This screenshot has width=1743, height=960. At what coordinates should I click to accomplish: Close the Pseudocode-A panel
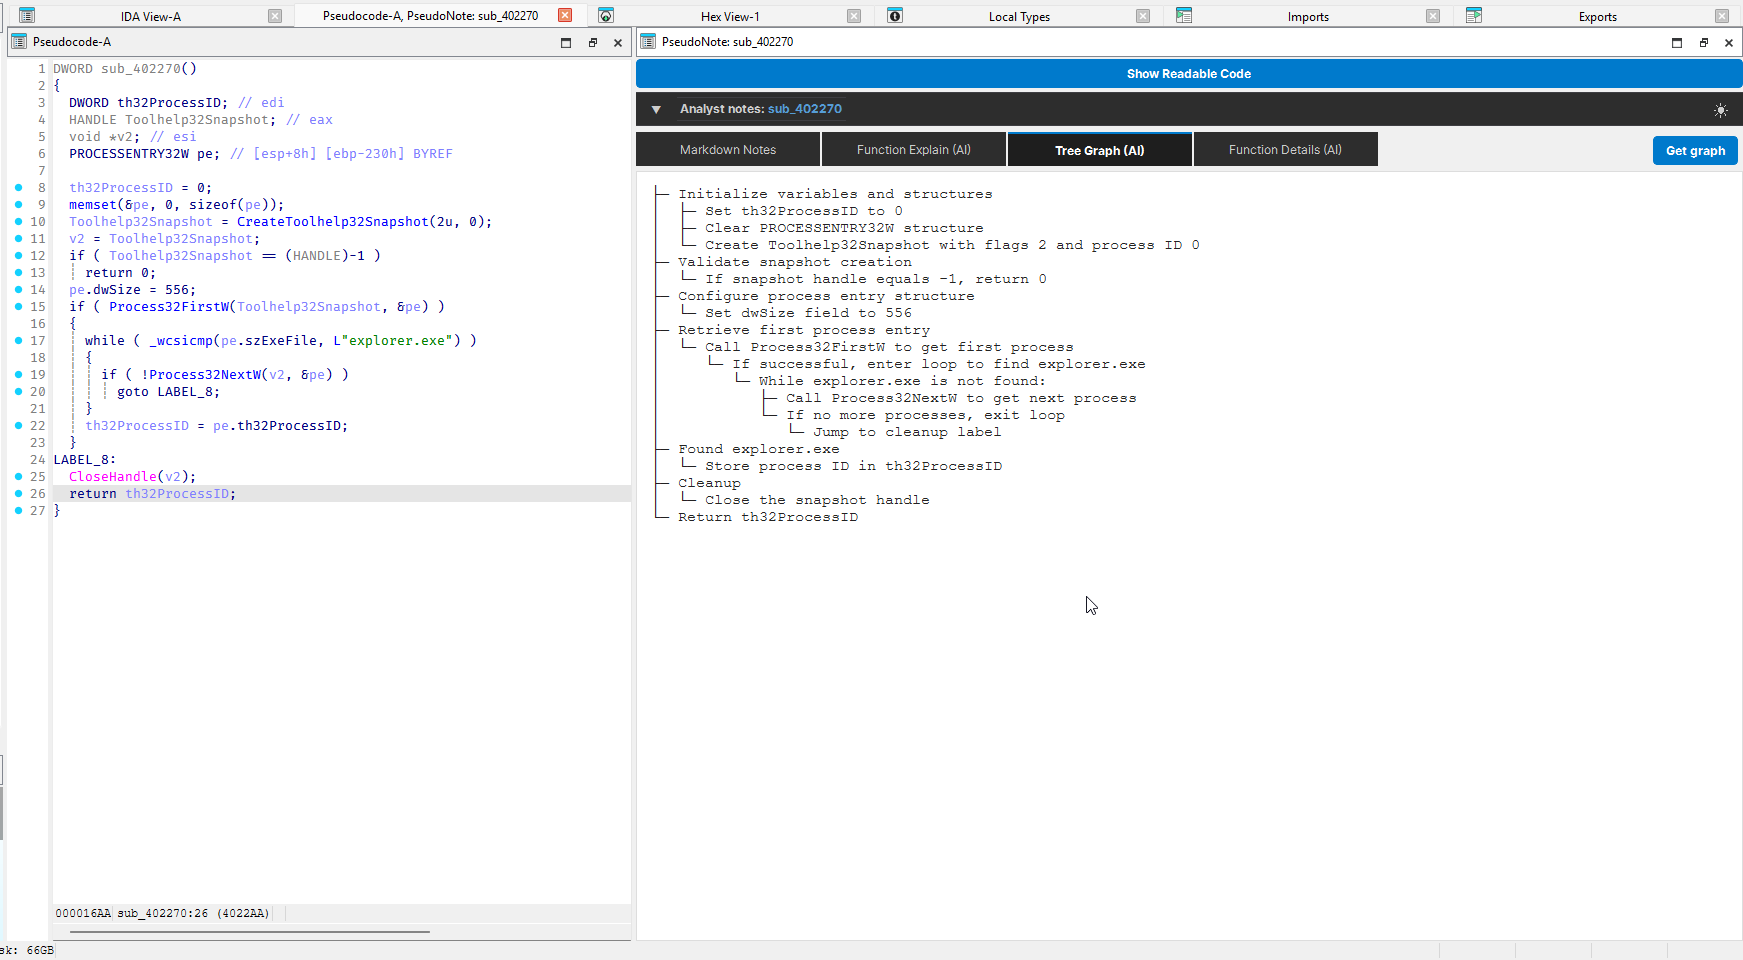point(618,43)
